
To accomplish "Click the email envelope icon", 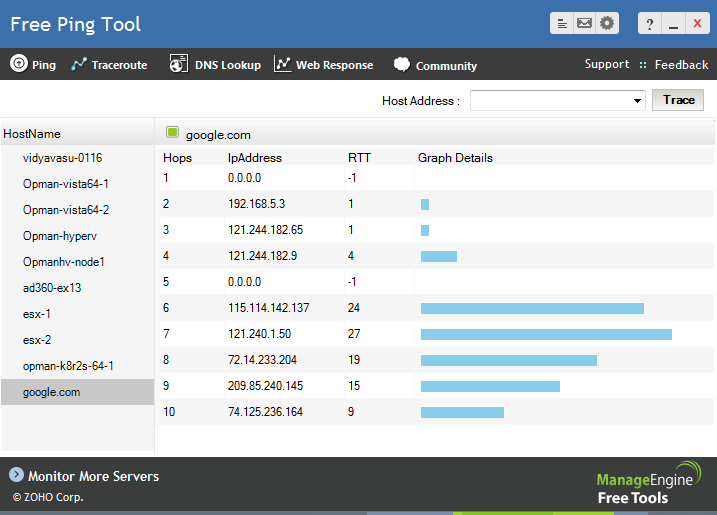I will pyautogui.click(x=584, y=23).
